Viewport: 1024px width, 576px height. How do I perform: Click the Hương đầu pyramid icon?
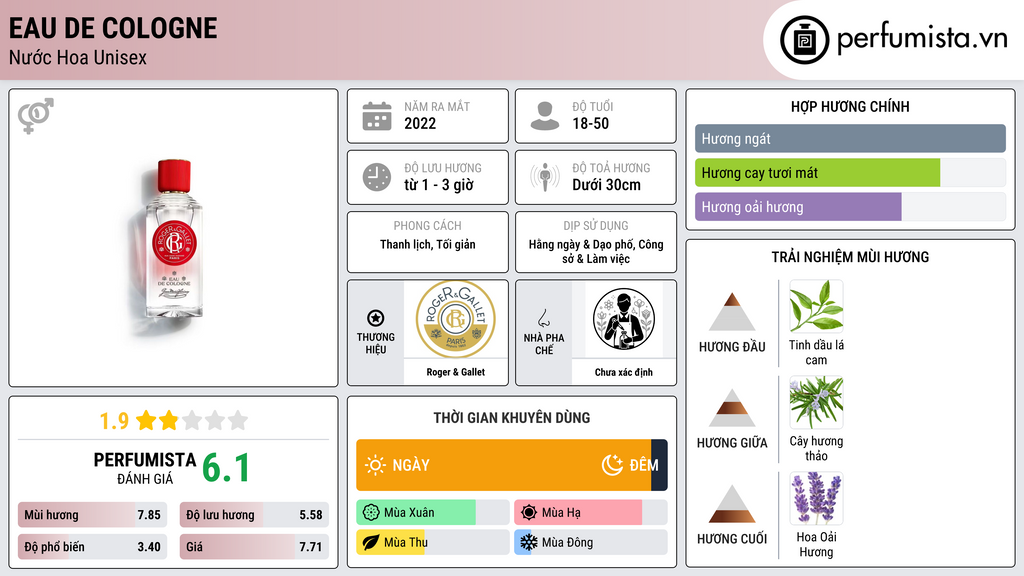732,312
